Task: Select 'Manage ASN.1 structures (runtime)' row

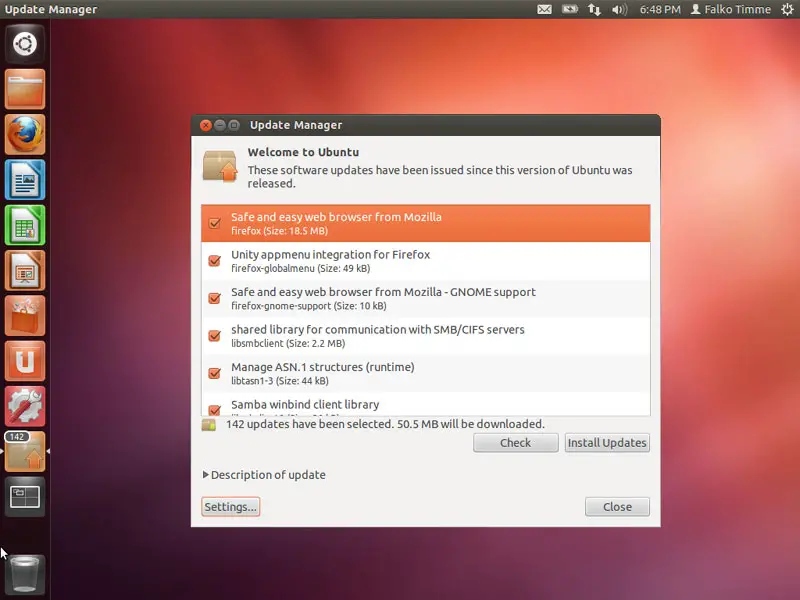Action: (x=426, y=373)
